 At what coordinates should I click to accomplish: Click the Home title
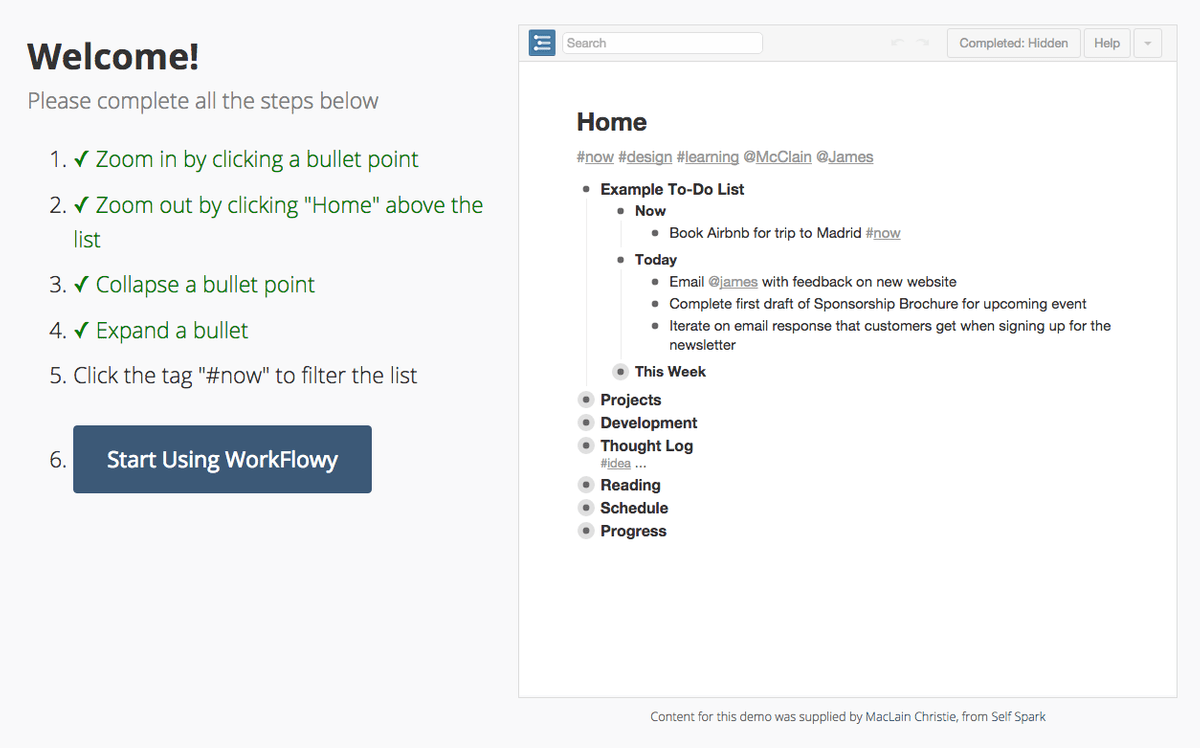612,122
